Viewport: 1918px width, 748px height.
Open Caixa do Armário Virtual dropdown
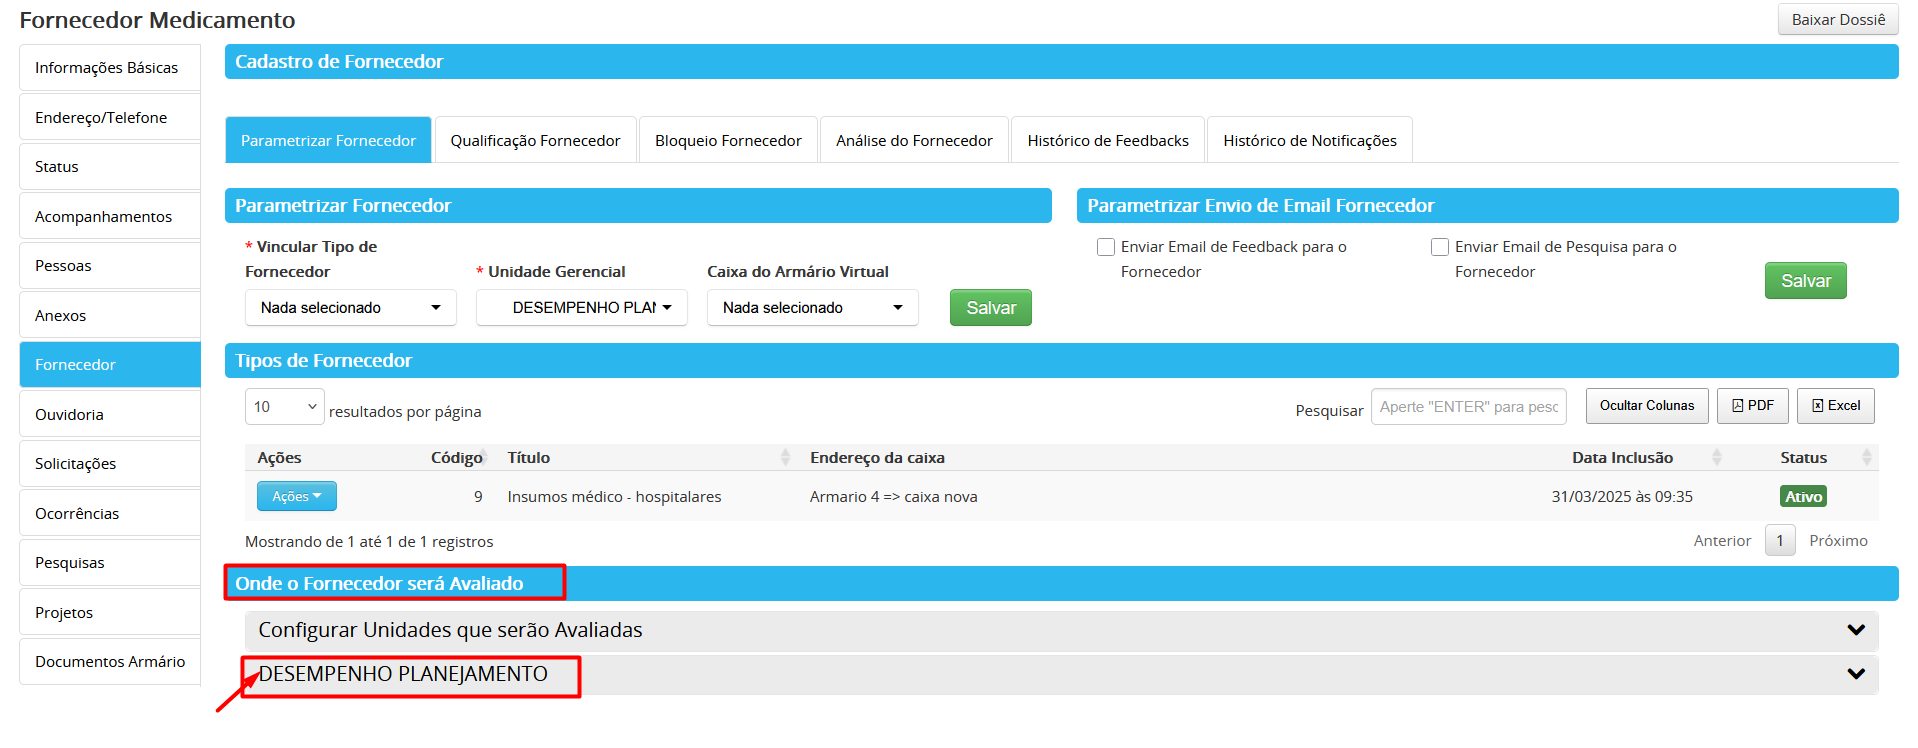pos(812,308)
